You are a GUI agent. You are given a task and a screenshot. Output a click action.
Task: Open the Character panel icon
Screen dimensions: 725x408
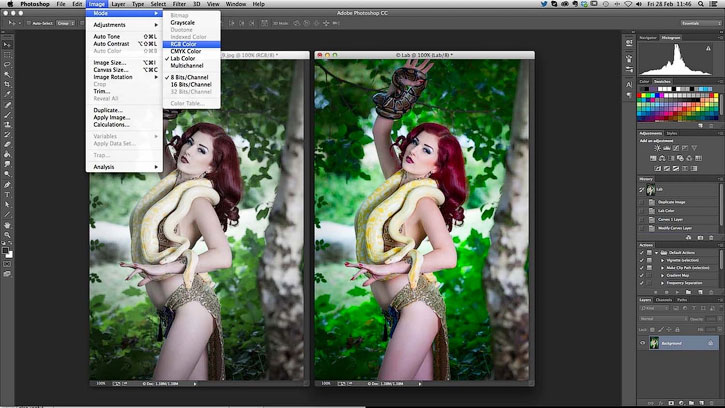629,85
